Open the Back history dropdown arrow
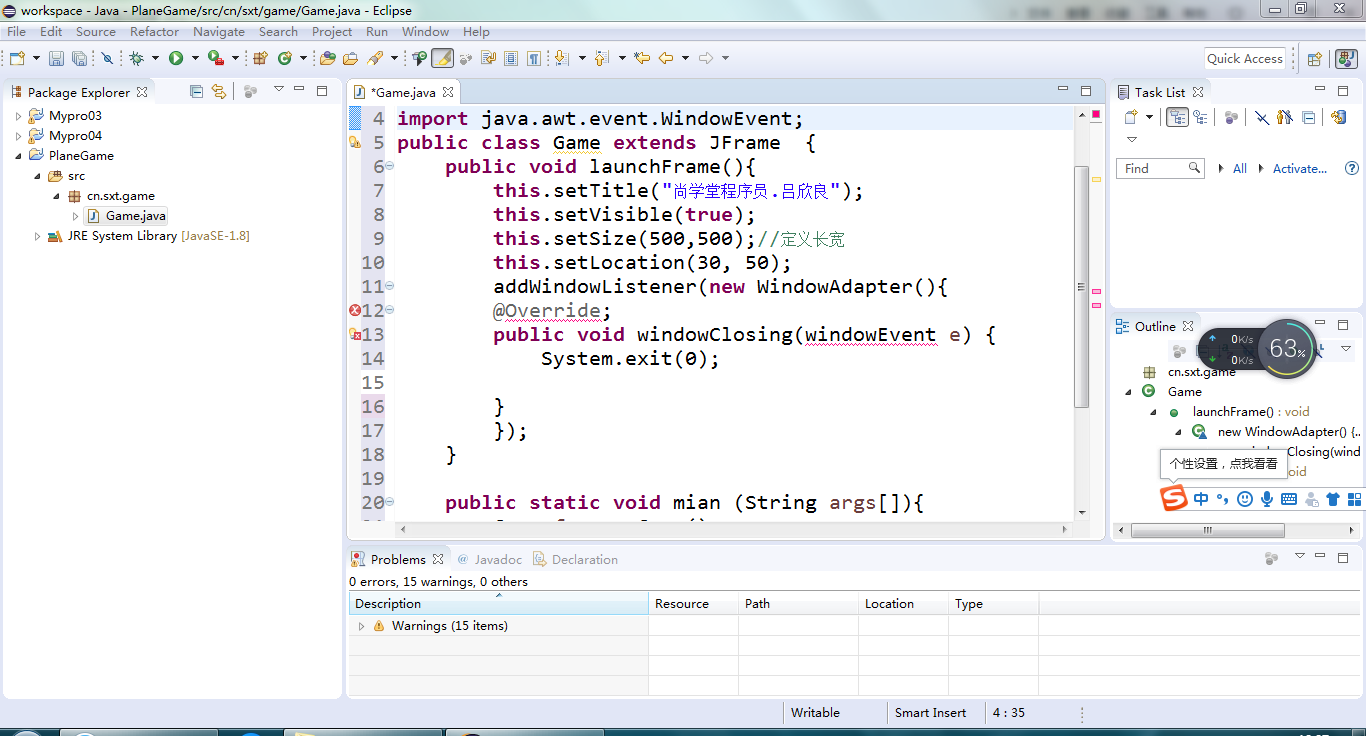Viewport: 1366px width, 736px height. [685, 58]
